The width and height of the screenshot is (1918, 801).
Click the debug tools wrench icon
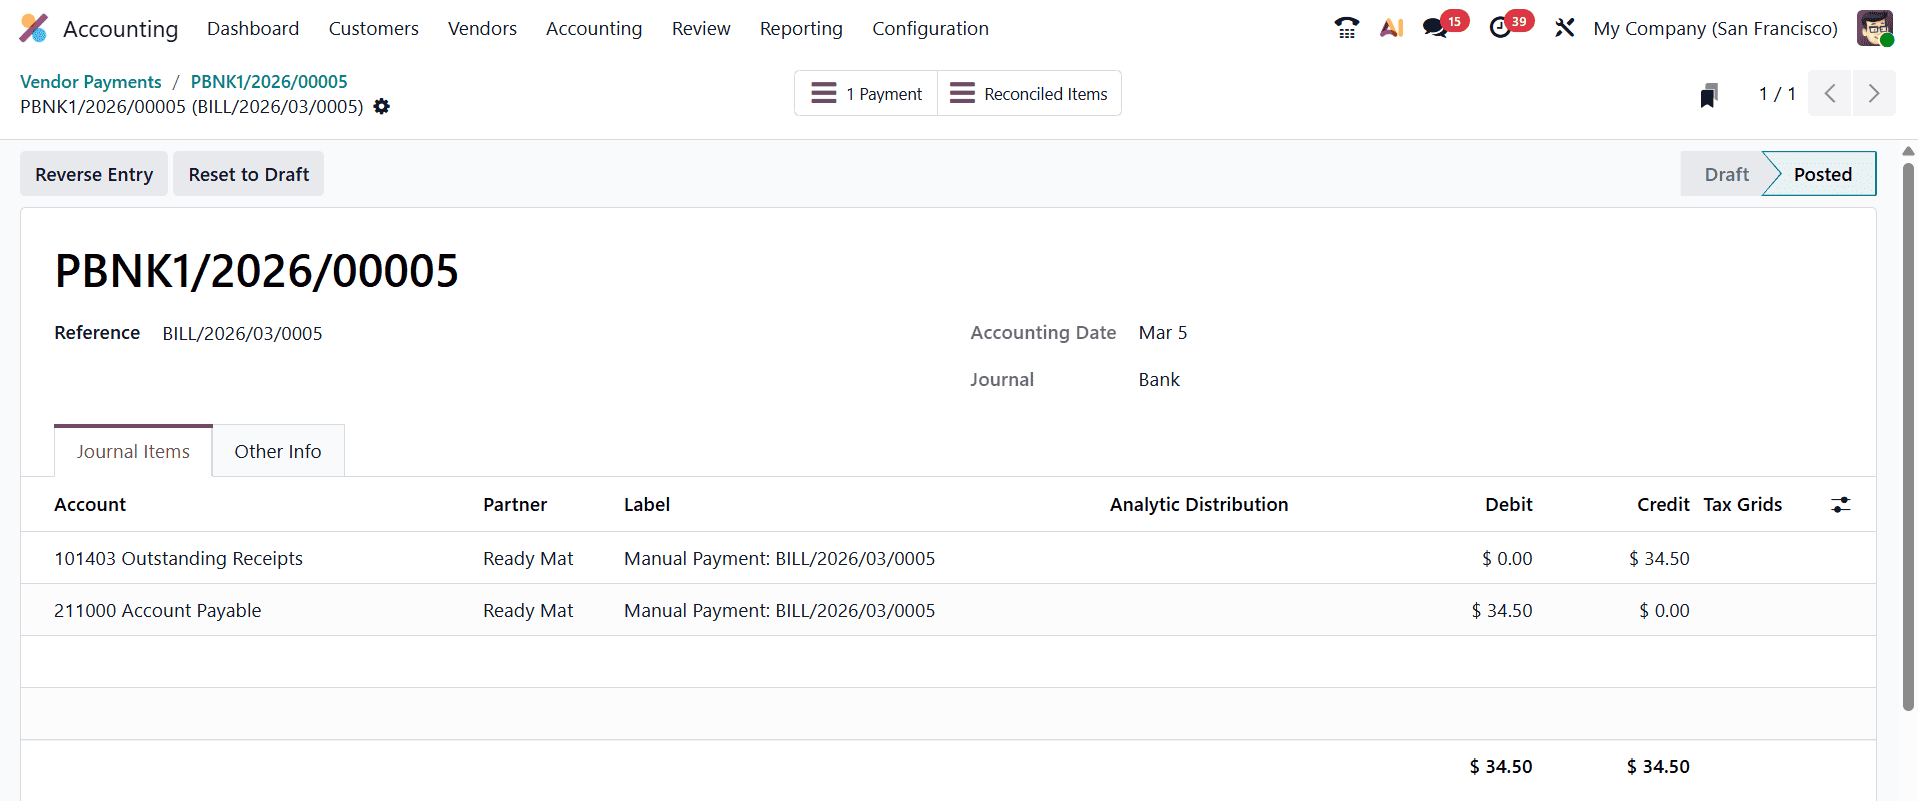1564,28
